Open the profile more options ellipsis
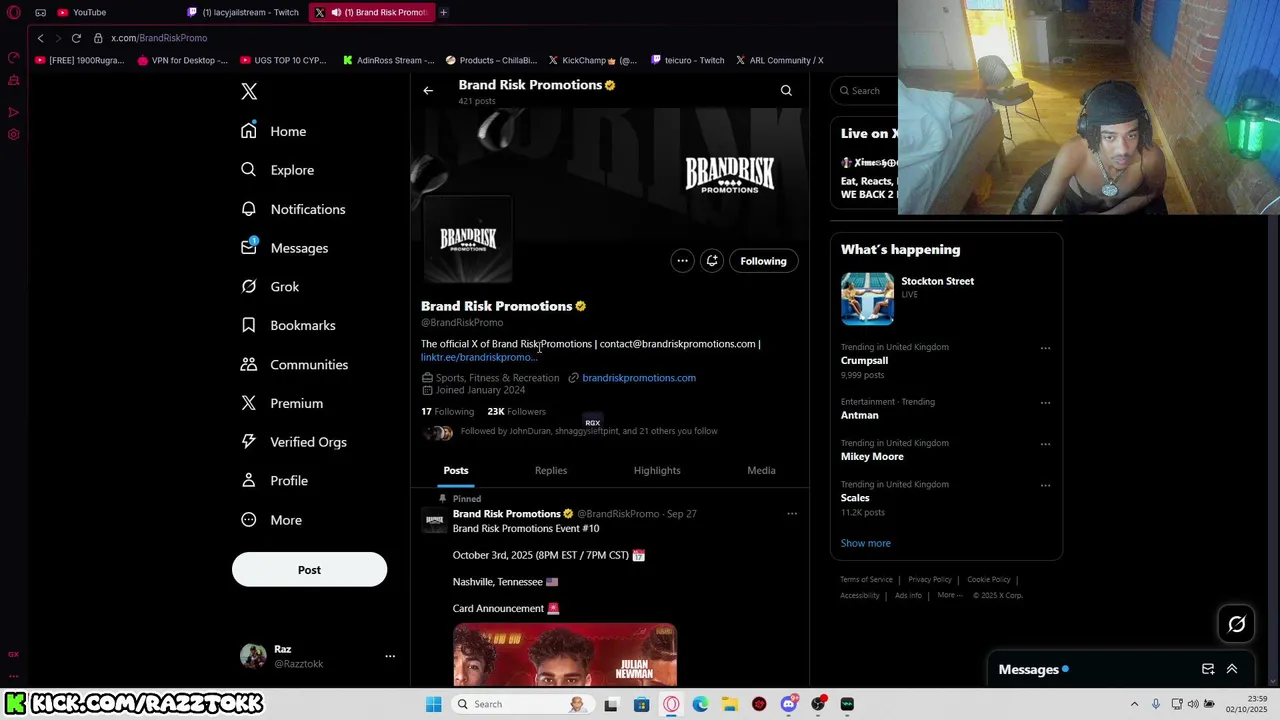This screenshot has width=1280, height=720. 682,261
